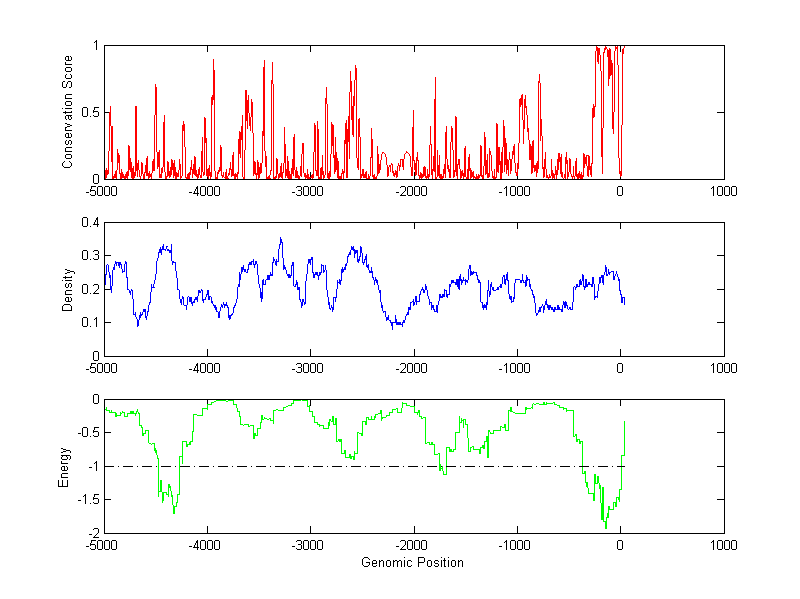Click the 'Genomic Position' x-axis label

point(412,562)
